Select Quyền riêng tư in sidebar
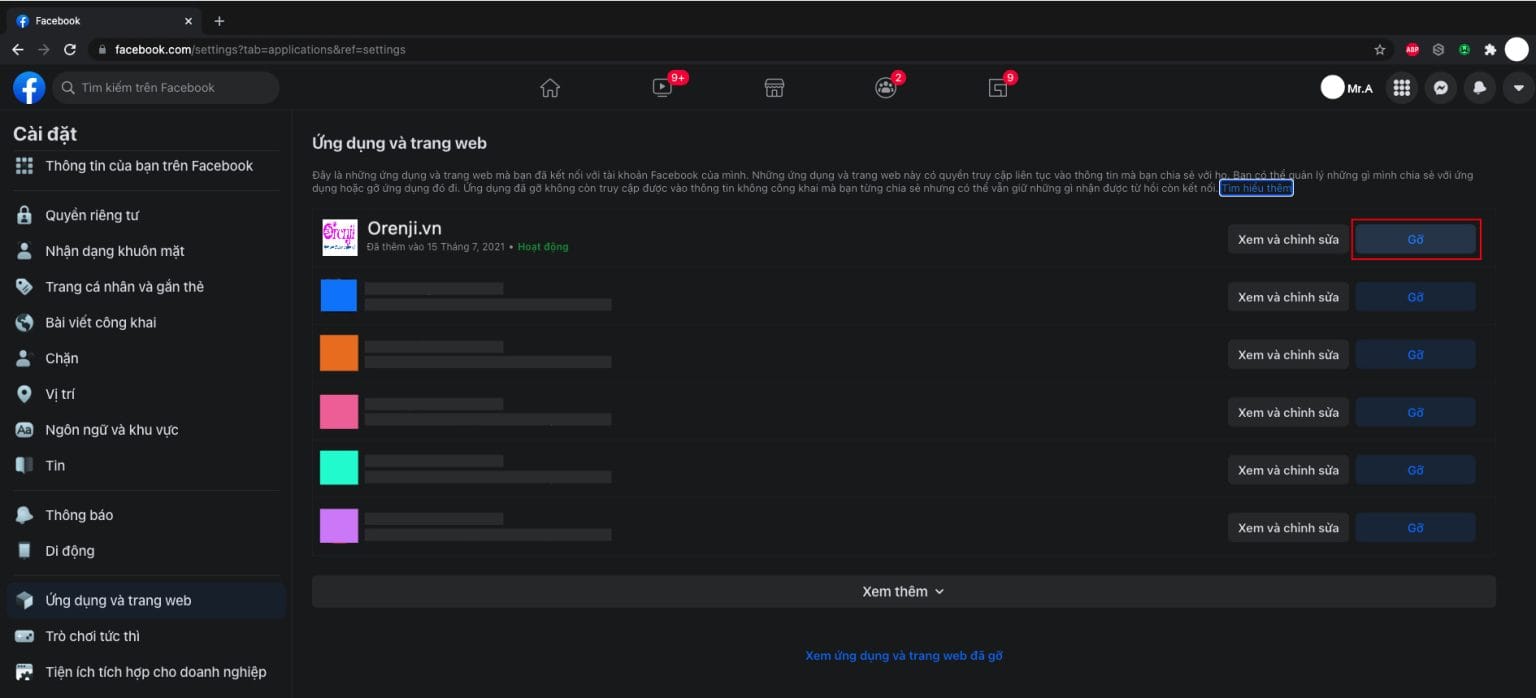 point(92,215)
